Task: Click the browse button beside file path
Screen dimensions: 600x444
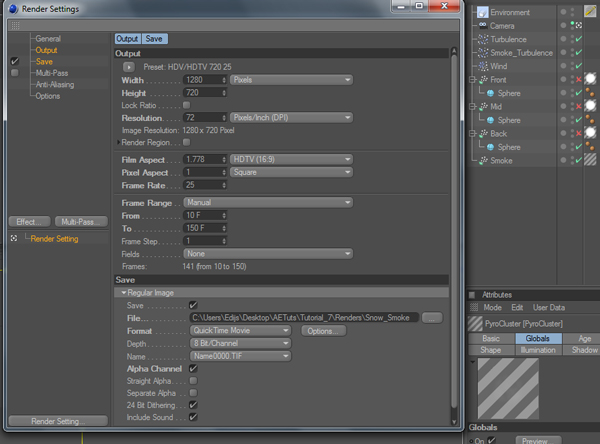Action: click(432, 318)
